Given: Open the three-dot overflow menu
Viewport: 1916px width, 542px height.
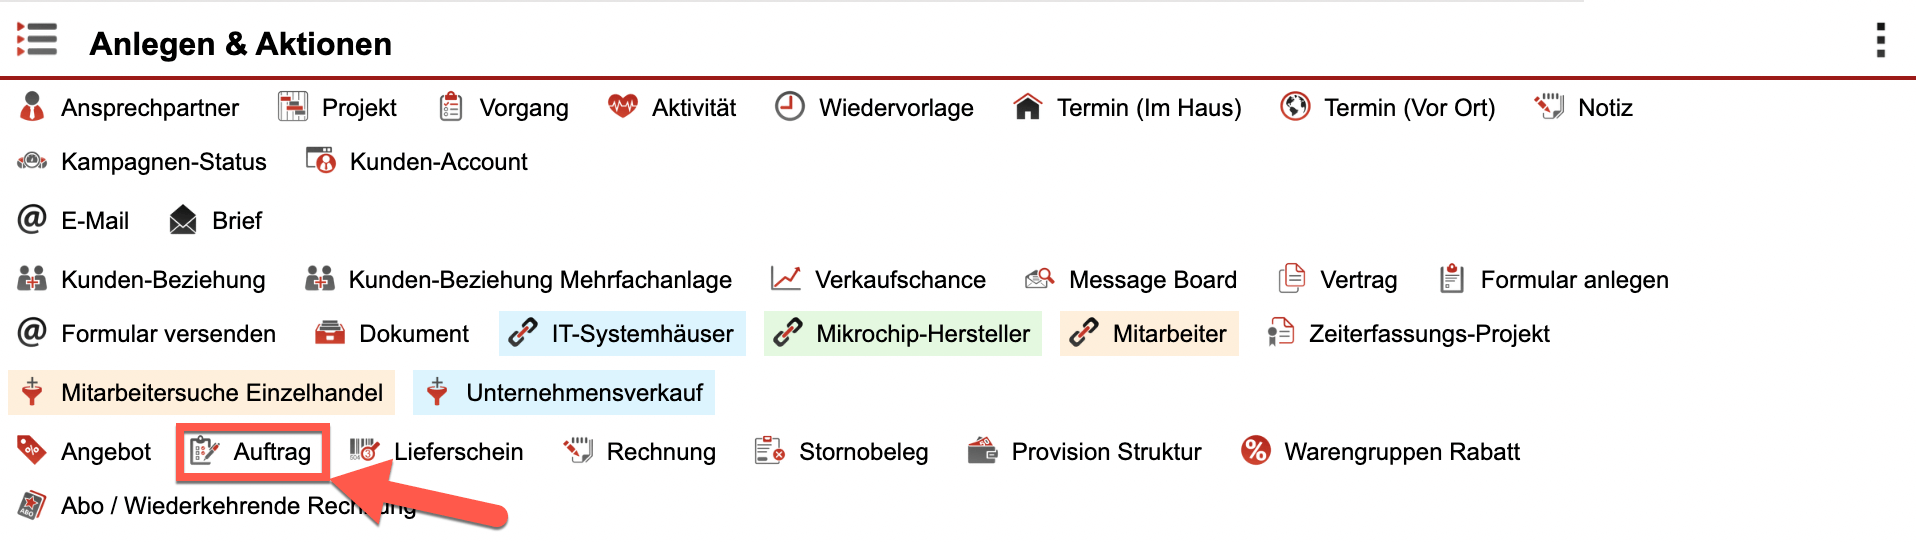Looking at the screenshot, I should 1880,40.
